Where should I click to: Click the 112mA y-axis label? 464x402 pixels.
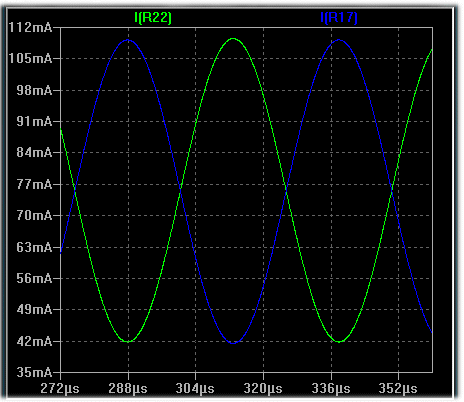point(30,27)
